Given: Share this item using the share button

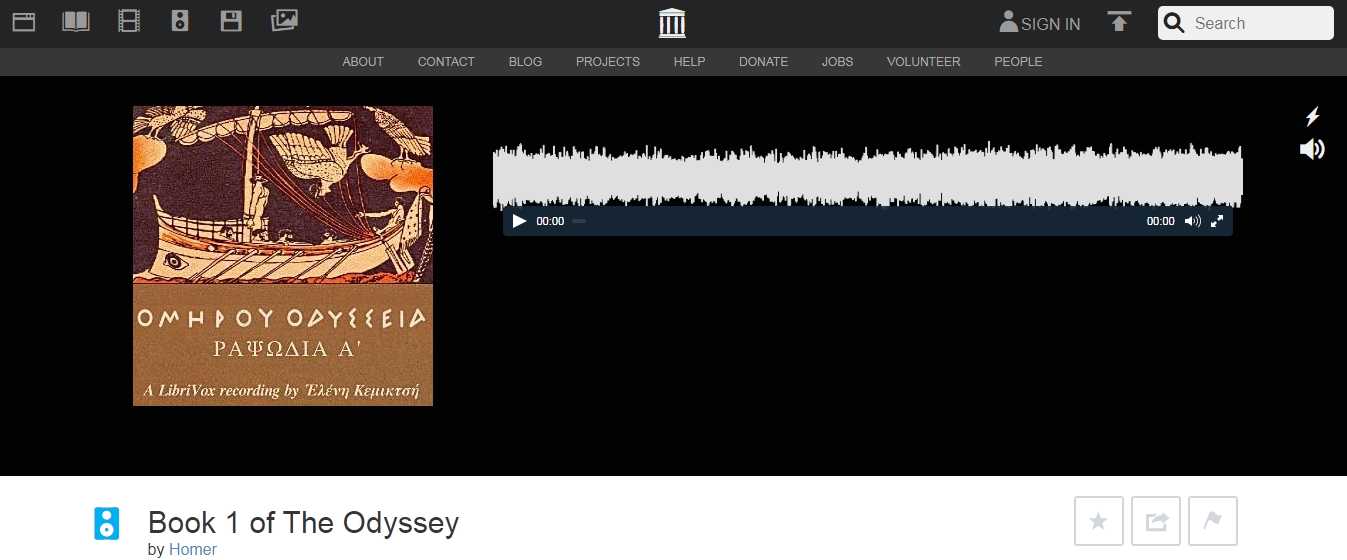Looking at the screenshot, I should (x=1156, y=521).
